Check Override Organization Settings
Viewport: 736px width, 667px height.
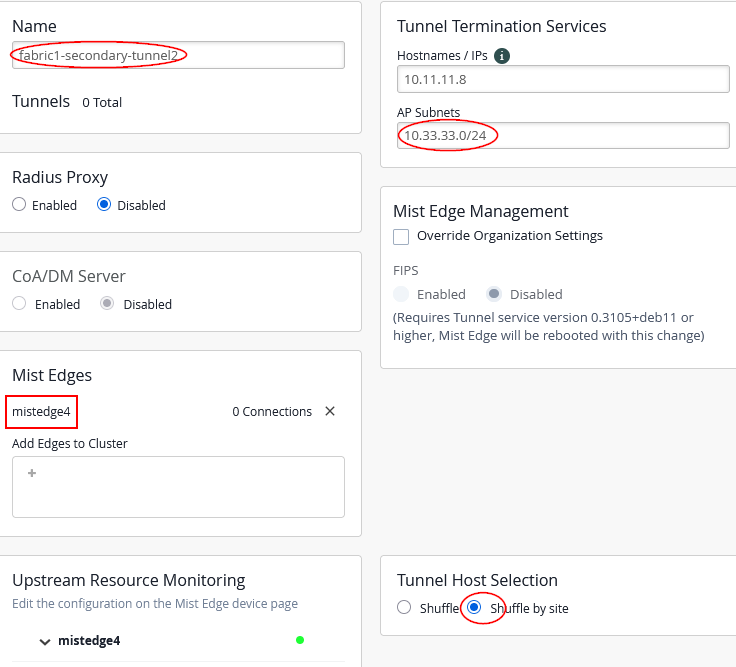401,236
